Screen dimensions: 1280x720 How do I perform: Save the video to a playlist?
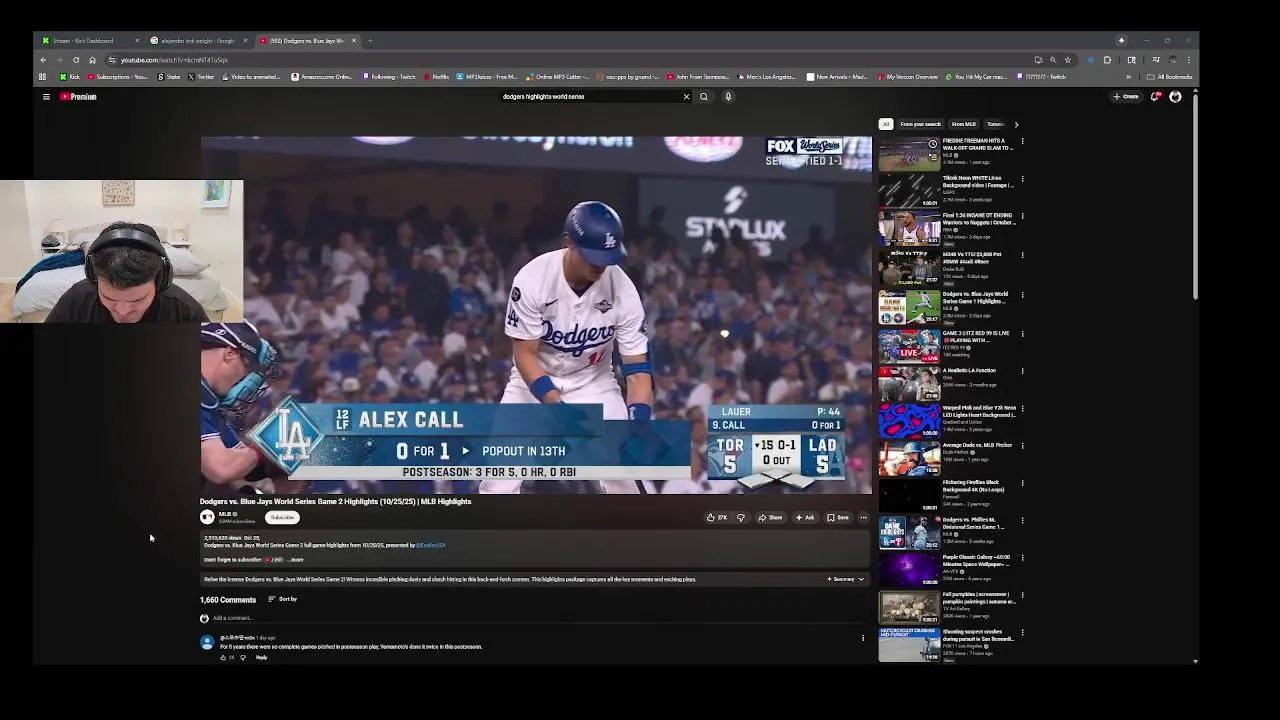tap(838, 518)
